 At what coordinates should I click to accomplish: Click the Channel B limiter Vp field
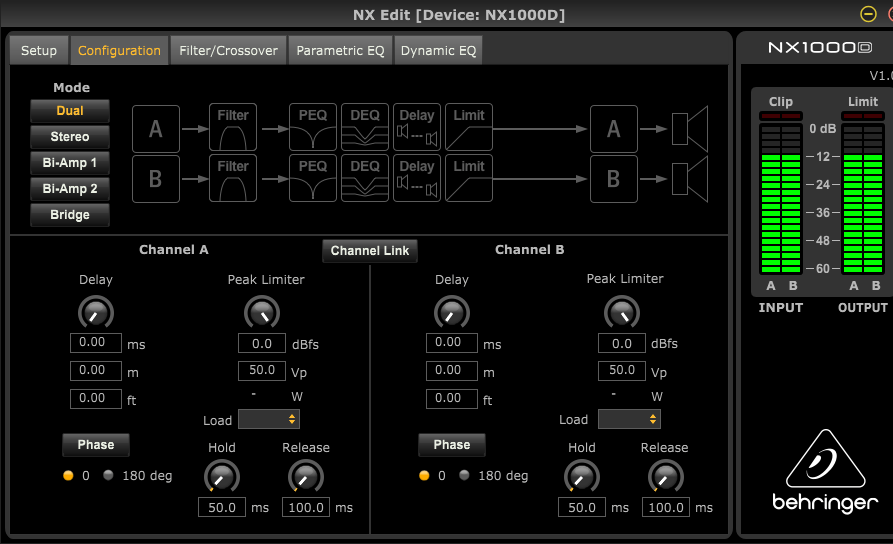[x=622, y=370]
